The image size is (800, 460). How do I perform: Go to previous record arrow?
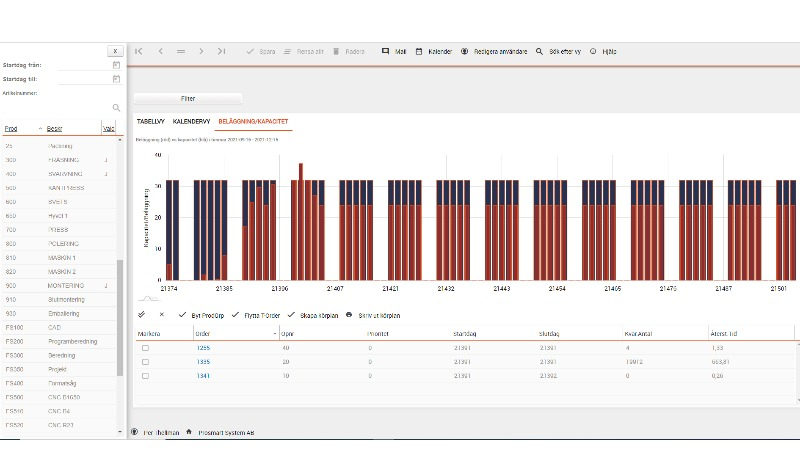pos(161,51)
